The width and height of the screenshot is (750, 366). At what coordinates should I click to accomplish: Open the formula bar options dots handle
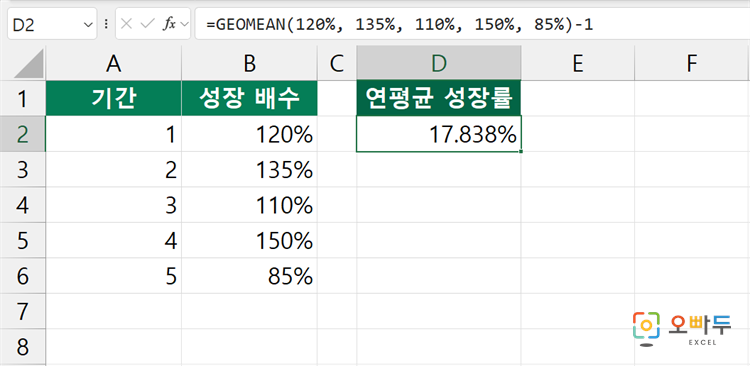[x=106, y=24]
